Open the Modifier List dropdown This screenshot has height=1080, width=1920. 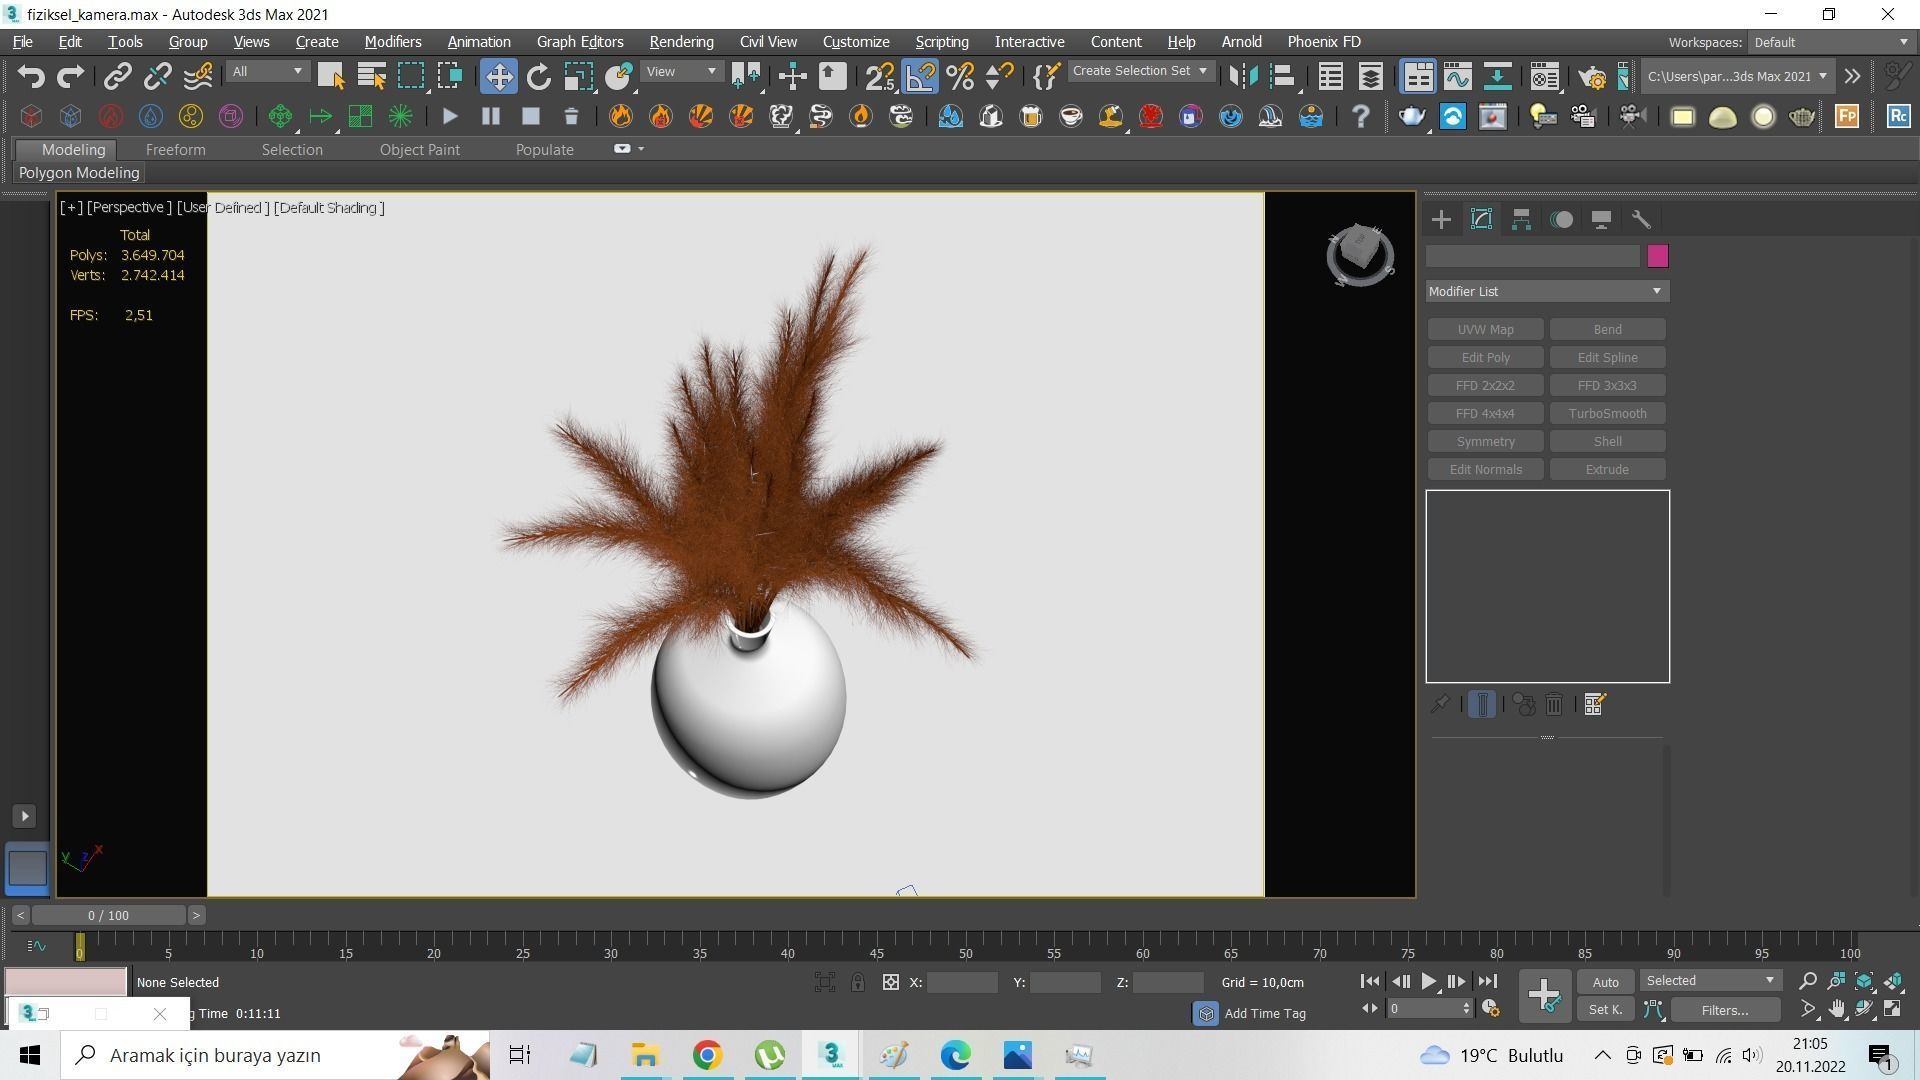(x=1547, y=291)
